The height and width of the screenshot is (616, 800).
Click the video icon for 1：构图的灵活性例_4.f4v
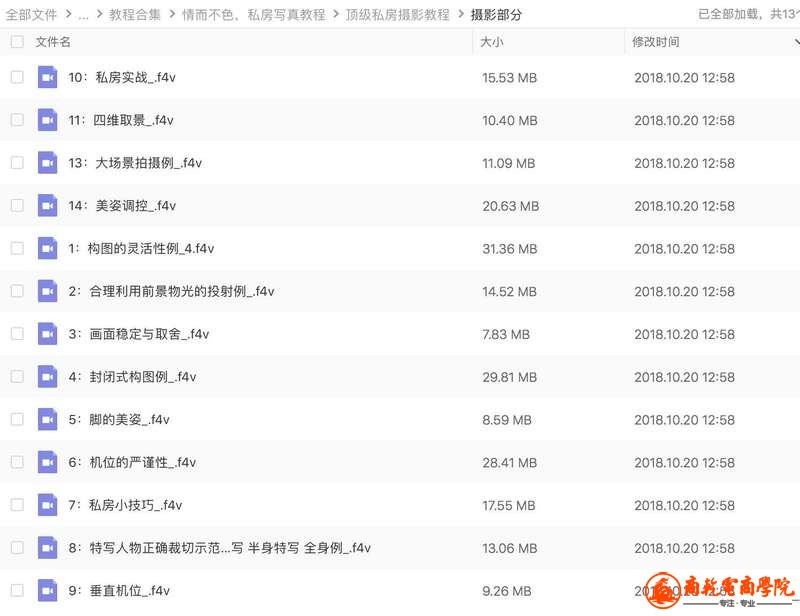click(47, 248)
